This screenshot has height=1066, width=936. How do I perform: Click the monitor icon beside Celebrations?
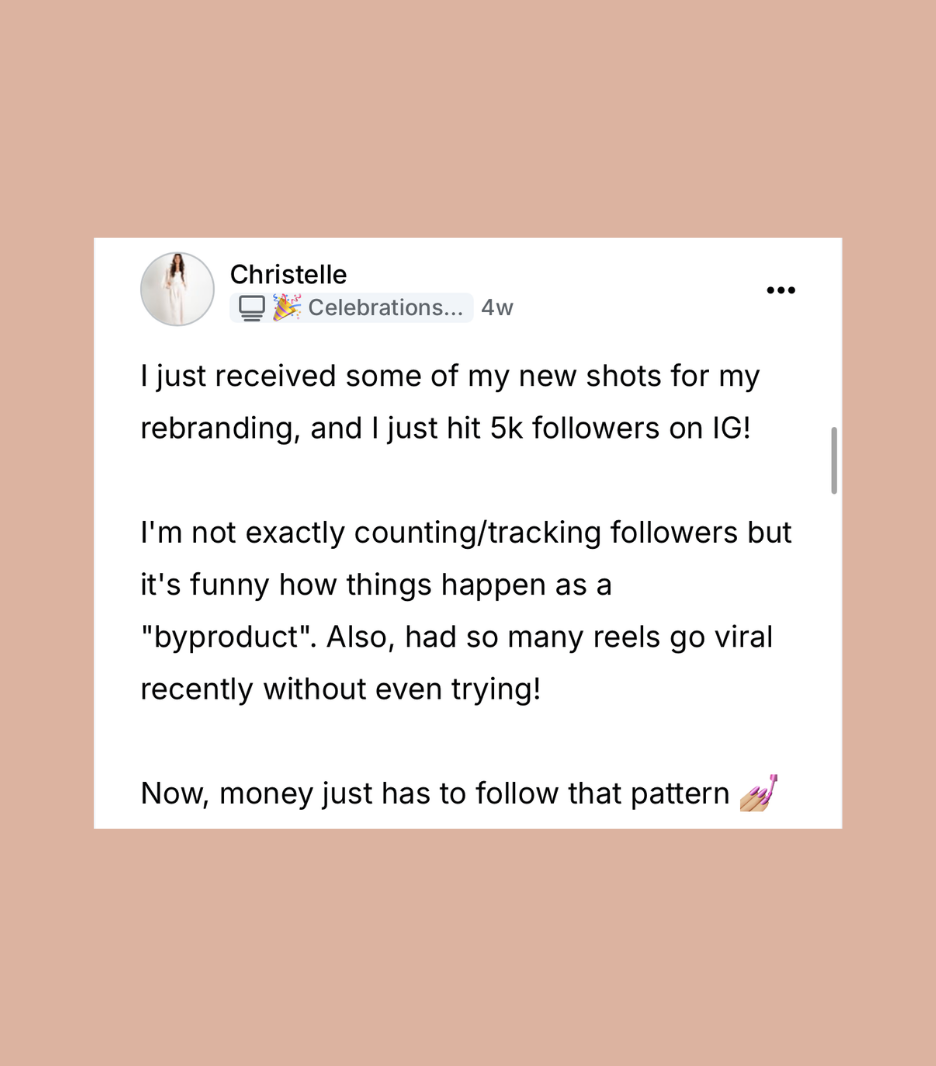(251, 308)
